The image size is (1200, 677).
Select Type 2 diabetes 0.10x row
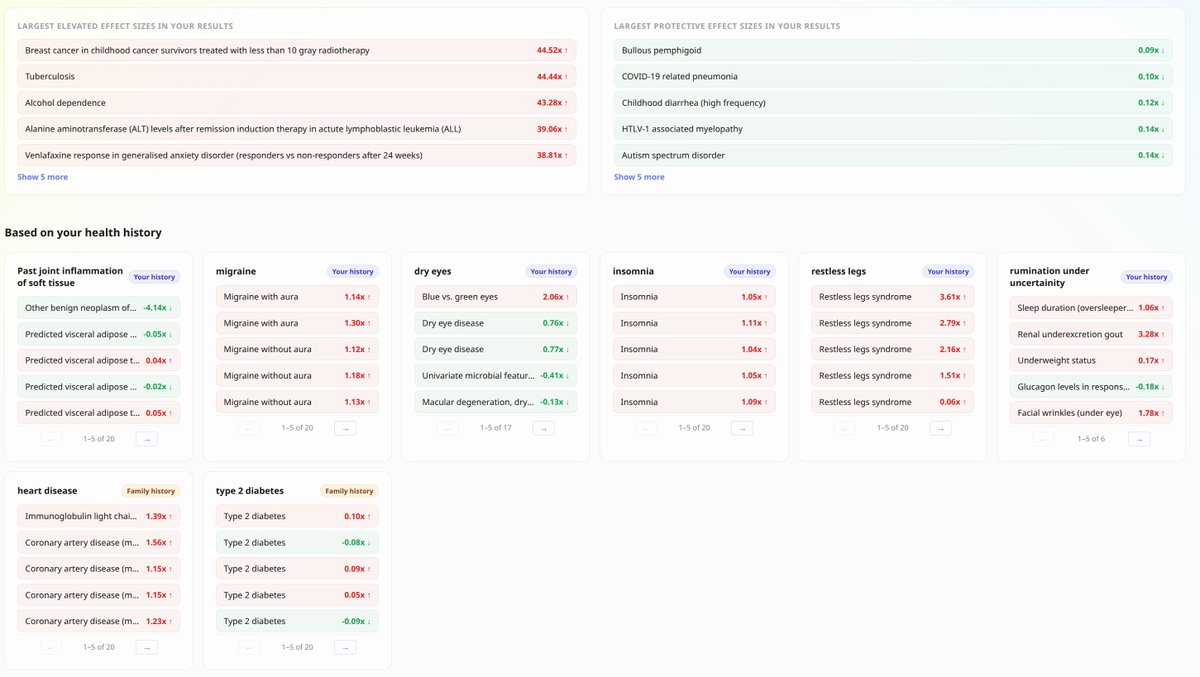(297, 516)
